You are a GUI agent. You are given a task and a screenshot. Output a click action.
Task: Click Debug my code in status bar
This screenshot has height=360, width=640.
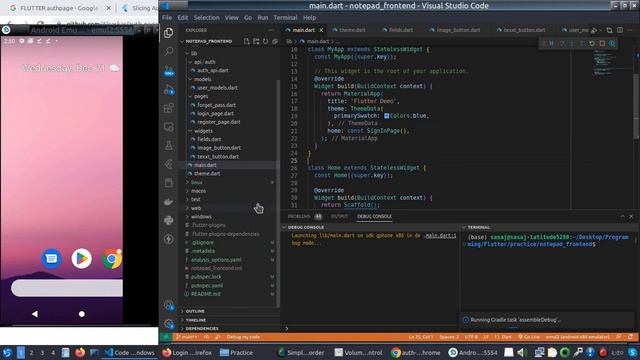243,337
